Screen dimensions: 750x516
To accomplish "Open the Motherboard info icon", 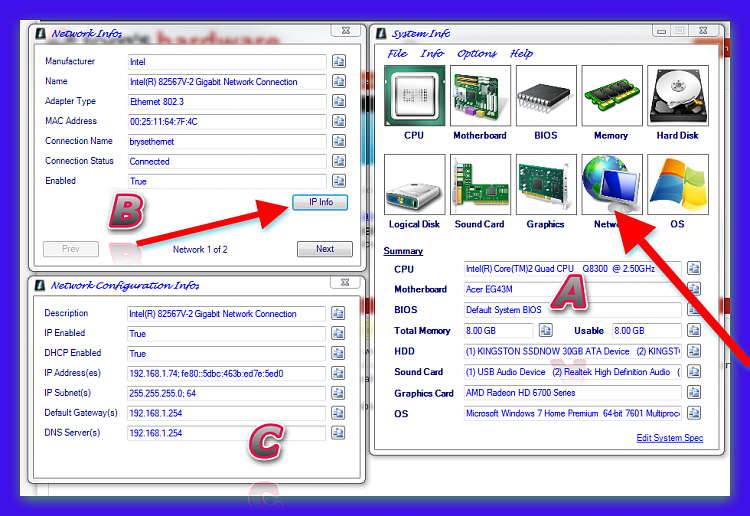I will tap(480, 96).
